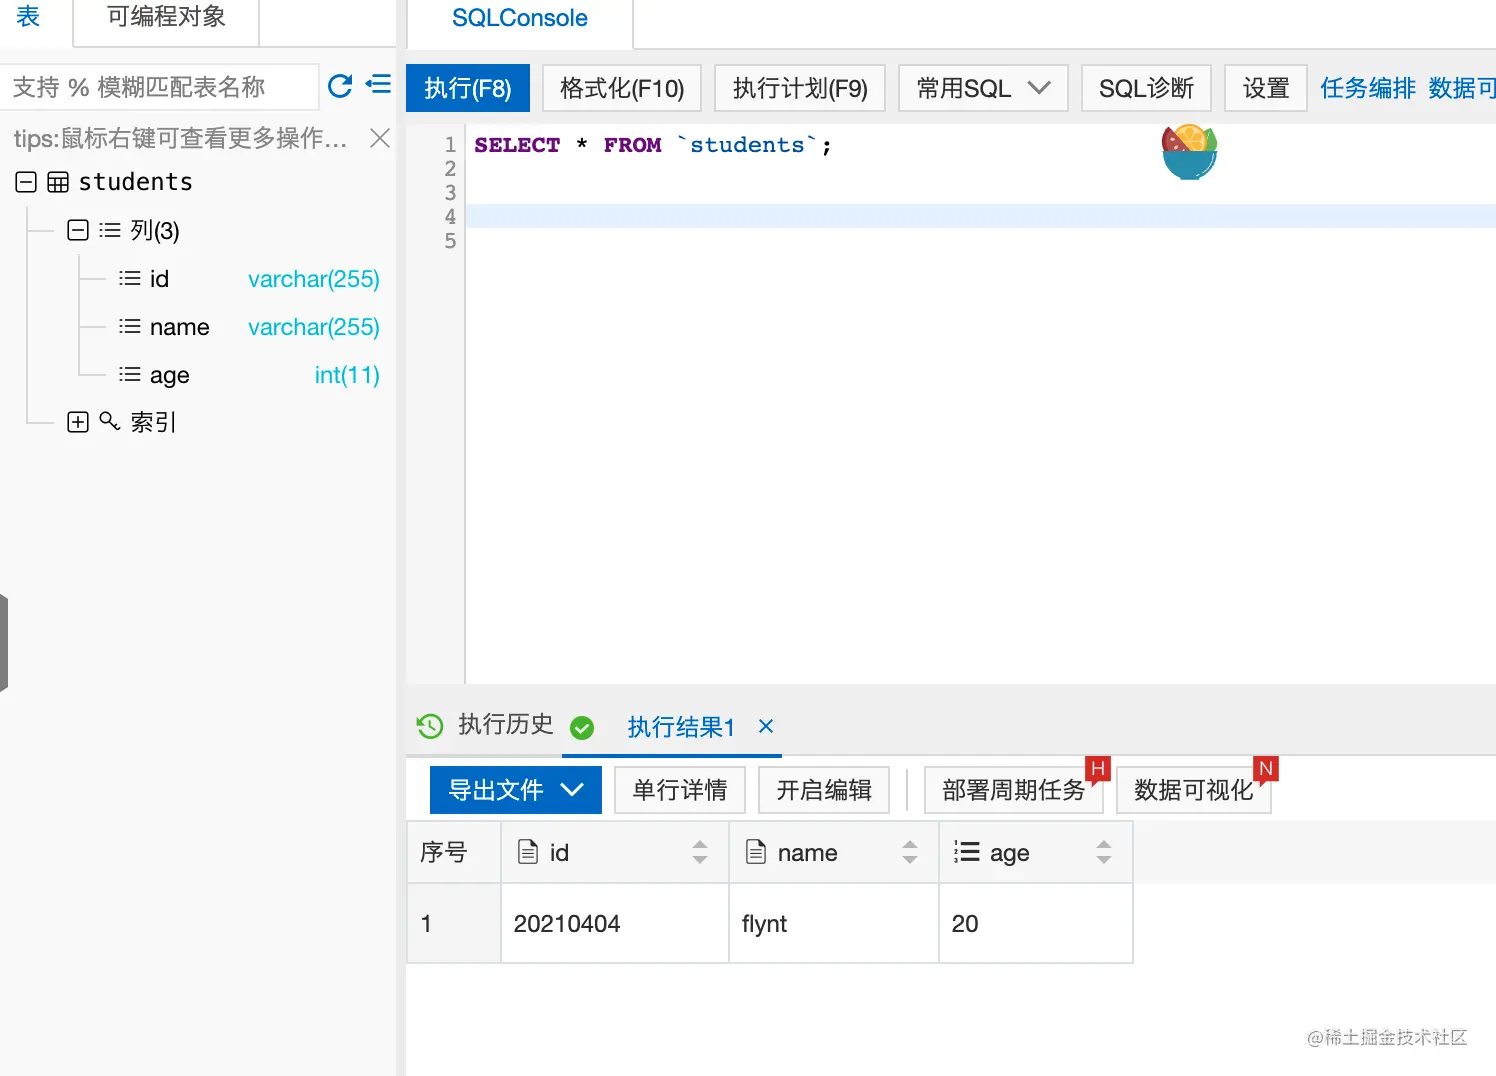This screenshot has width=1496, height=1076.
Task: Click the column icon next to age
Action: [x=129, y=374]
